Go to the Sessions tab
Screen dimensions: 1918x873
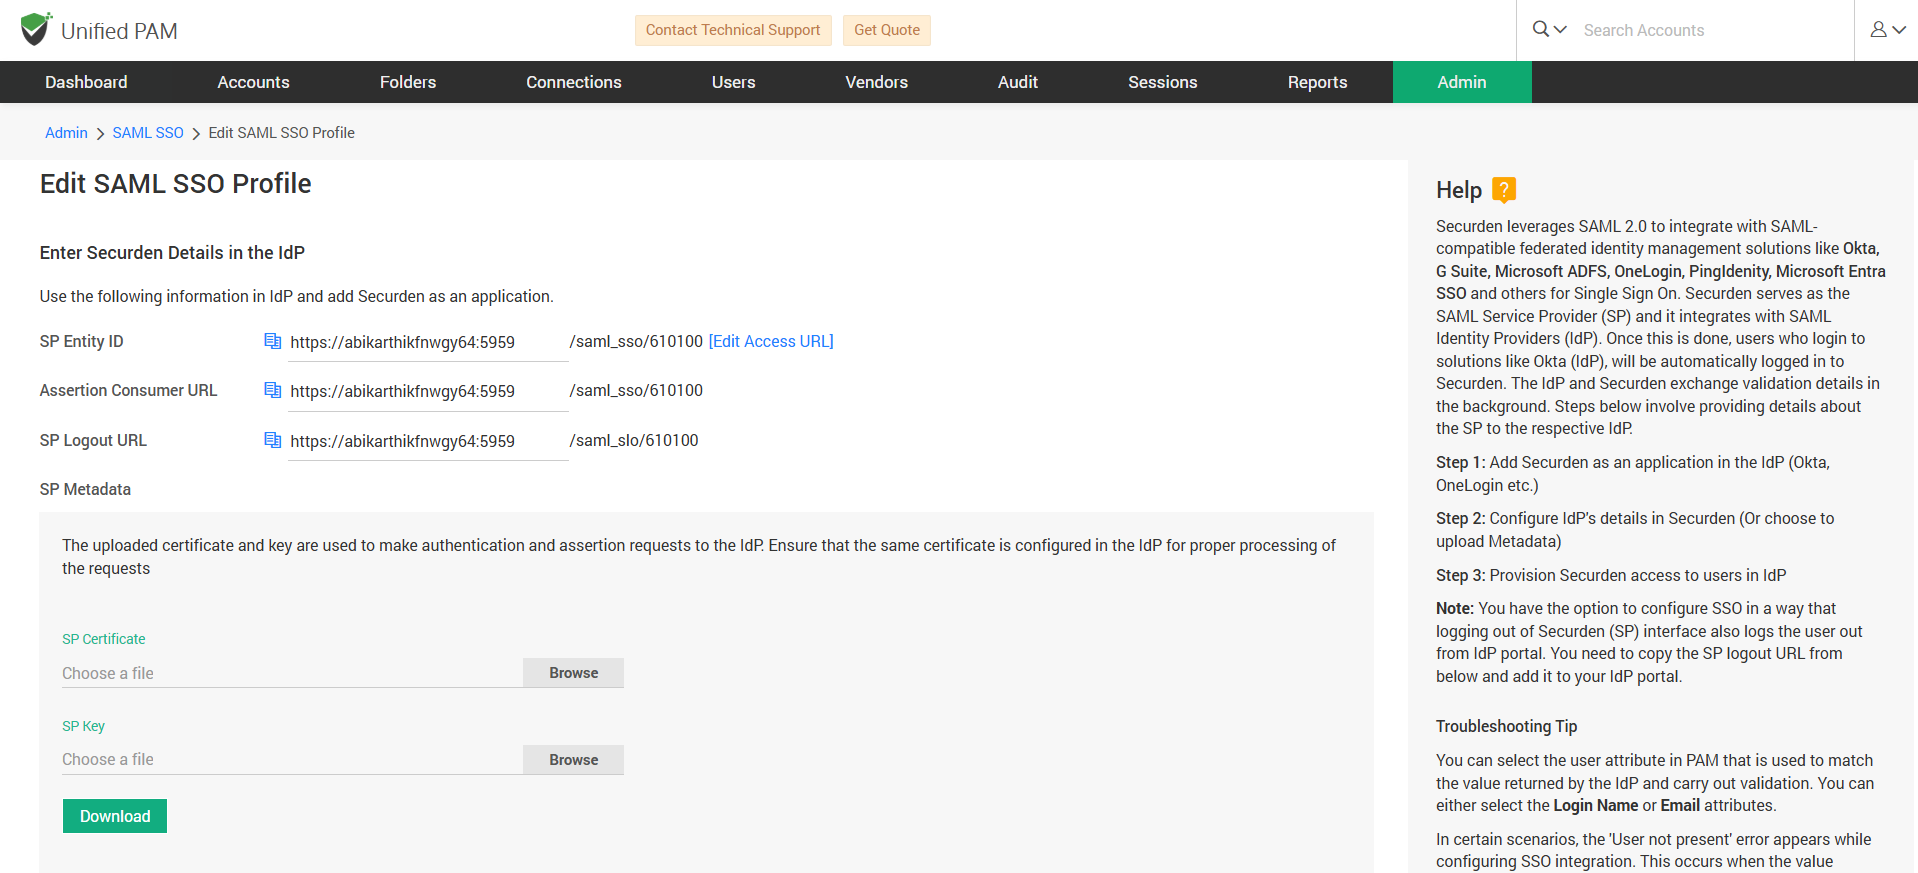coord(1162,82)
